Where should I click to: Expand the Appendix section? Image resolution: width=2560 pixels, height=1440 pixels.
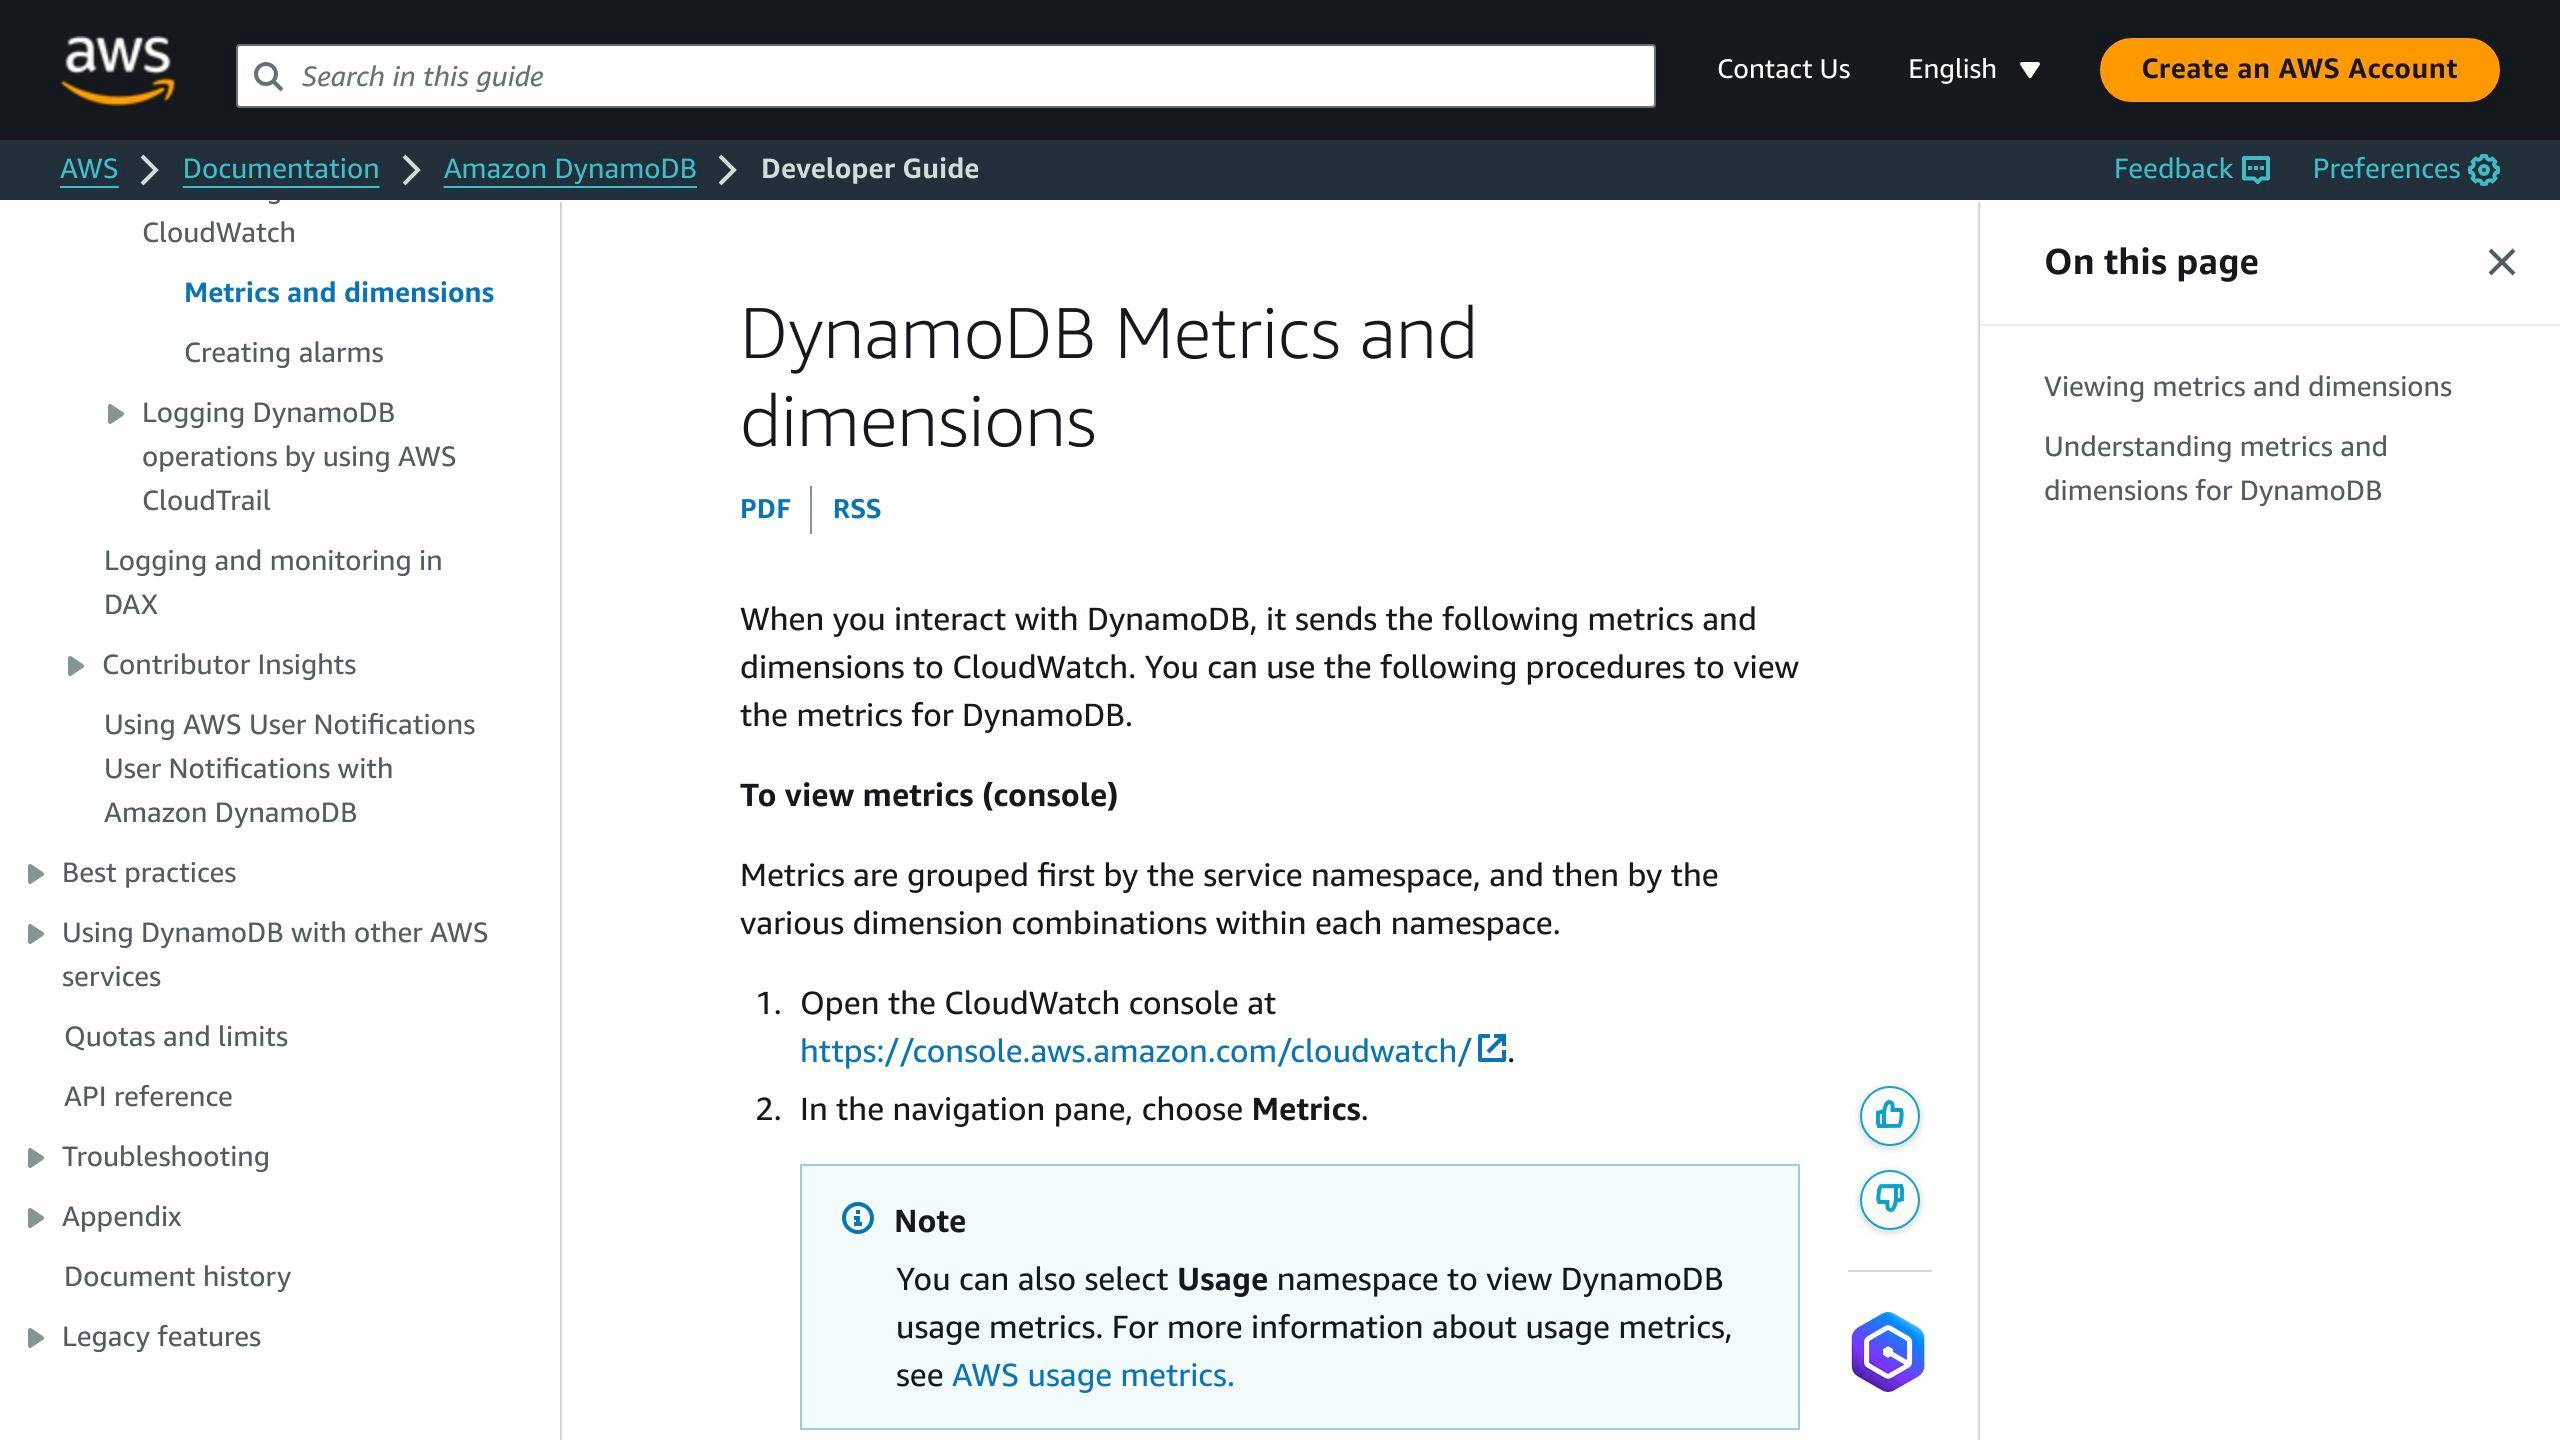click(x=36, y=1218)
